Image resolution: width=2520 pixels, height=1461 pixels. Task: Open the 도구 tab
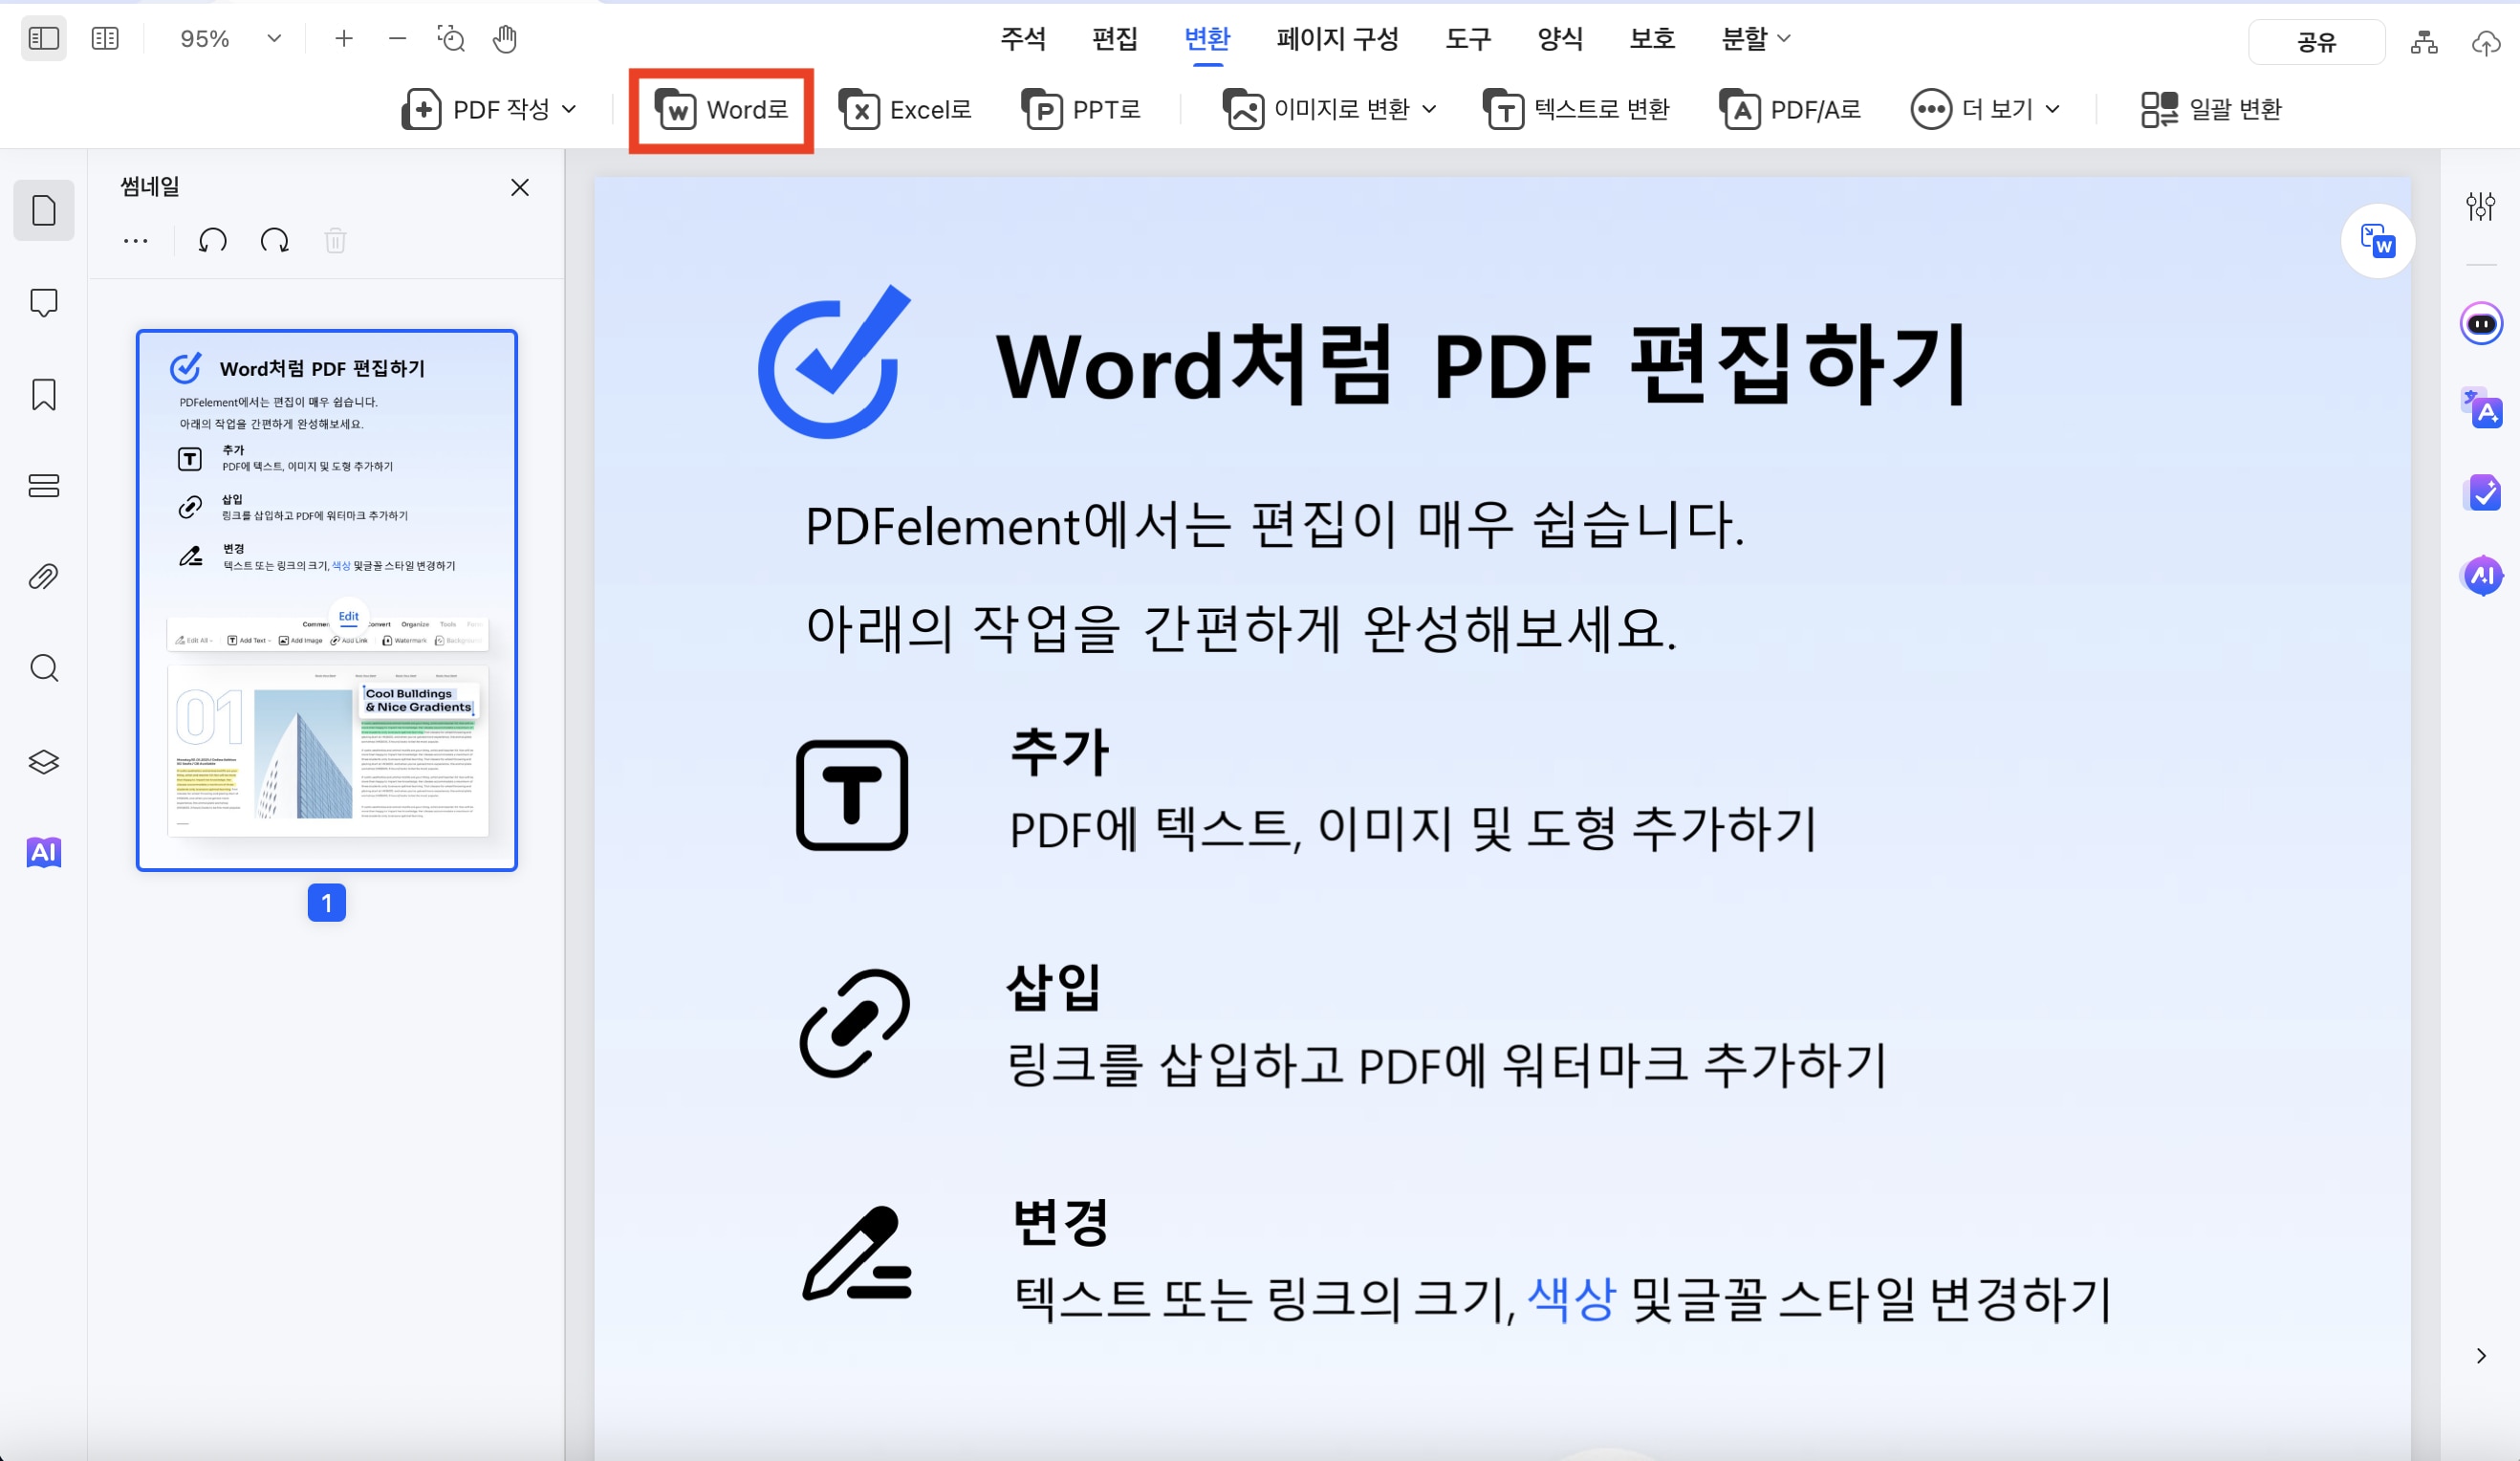tap(1468, 38)
